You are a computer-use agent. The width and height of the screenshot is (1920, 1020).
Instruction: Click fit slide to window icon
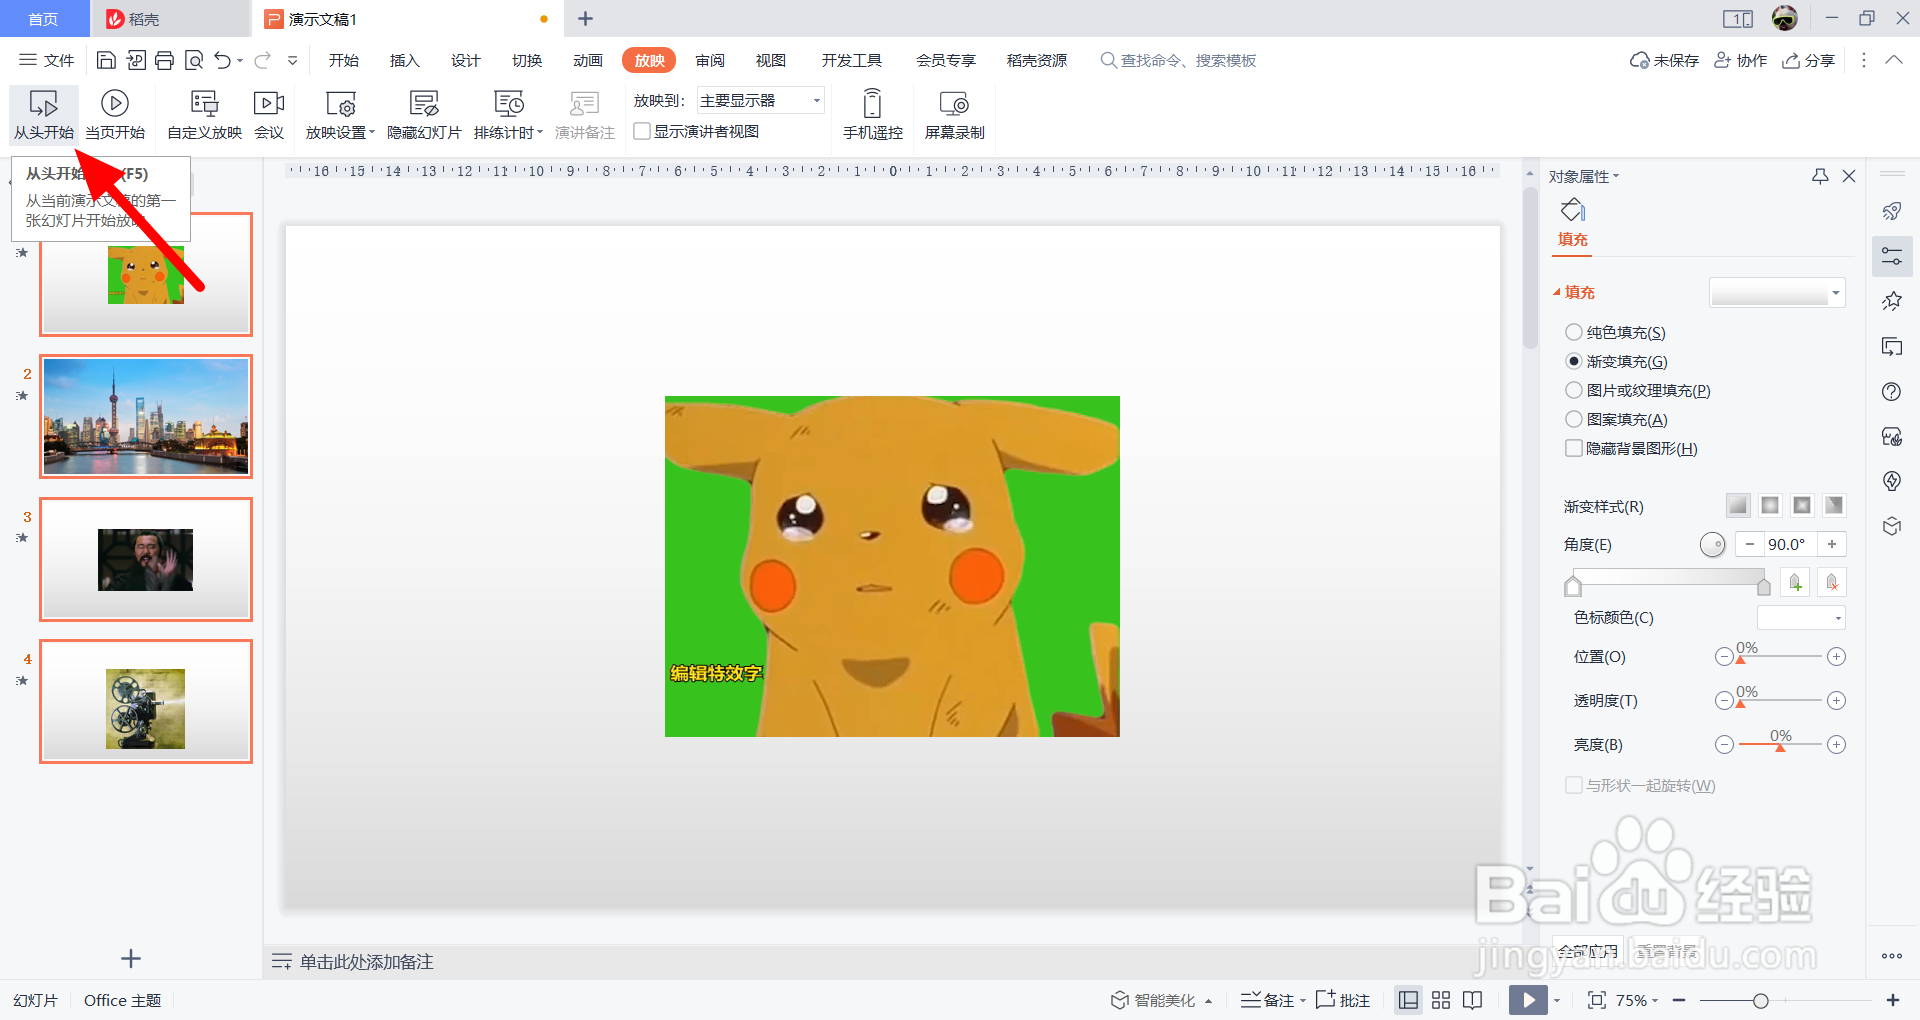(x=1597, y=1000)
